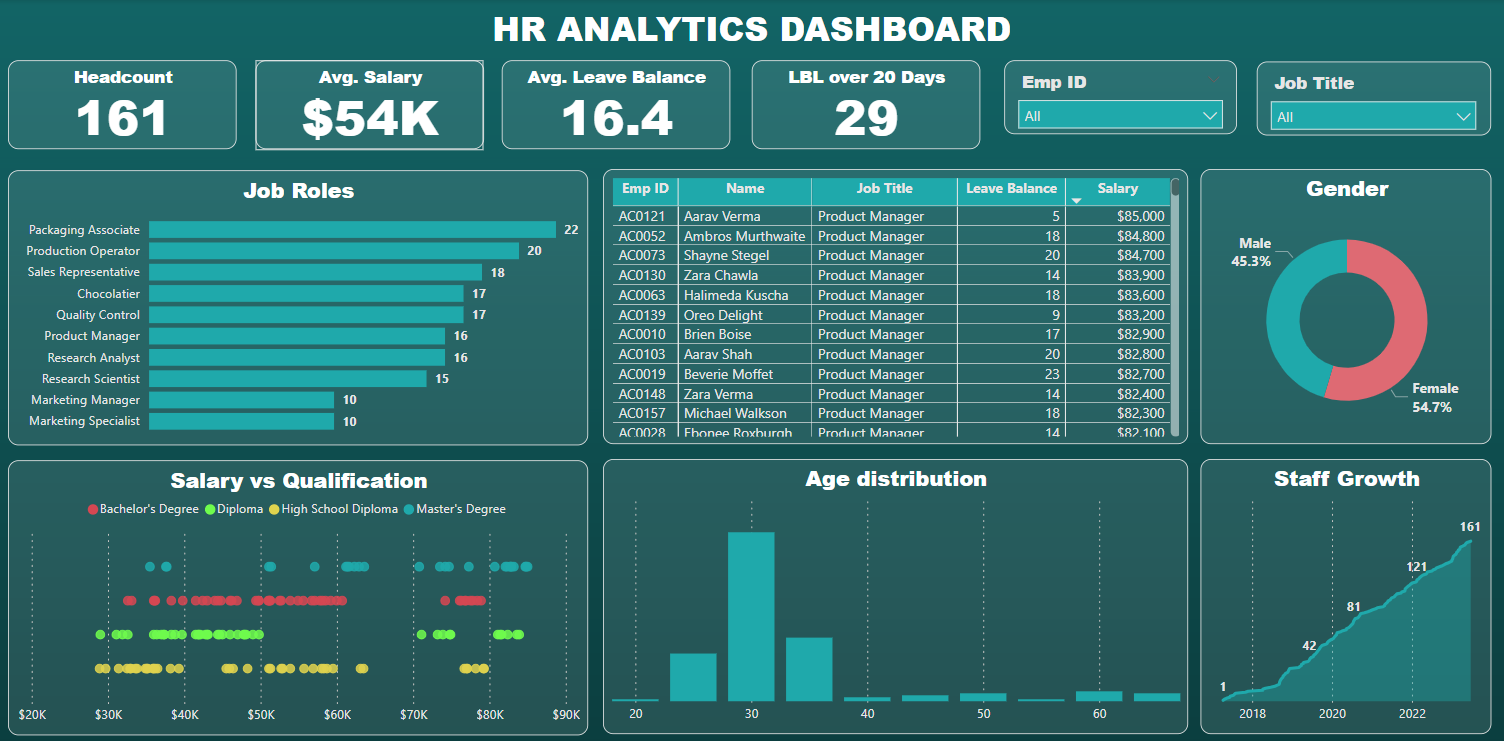Sort table by the Emp ID column header
The height and width of the screenshot is (741, 1504).
point(645,189)
